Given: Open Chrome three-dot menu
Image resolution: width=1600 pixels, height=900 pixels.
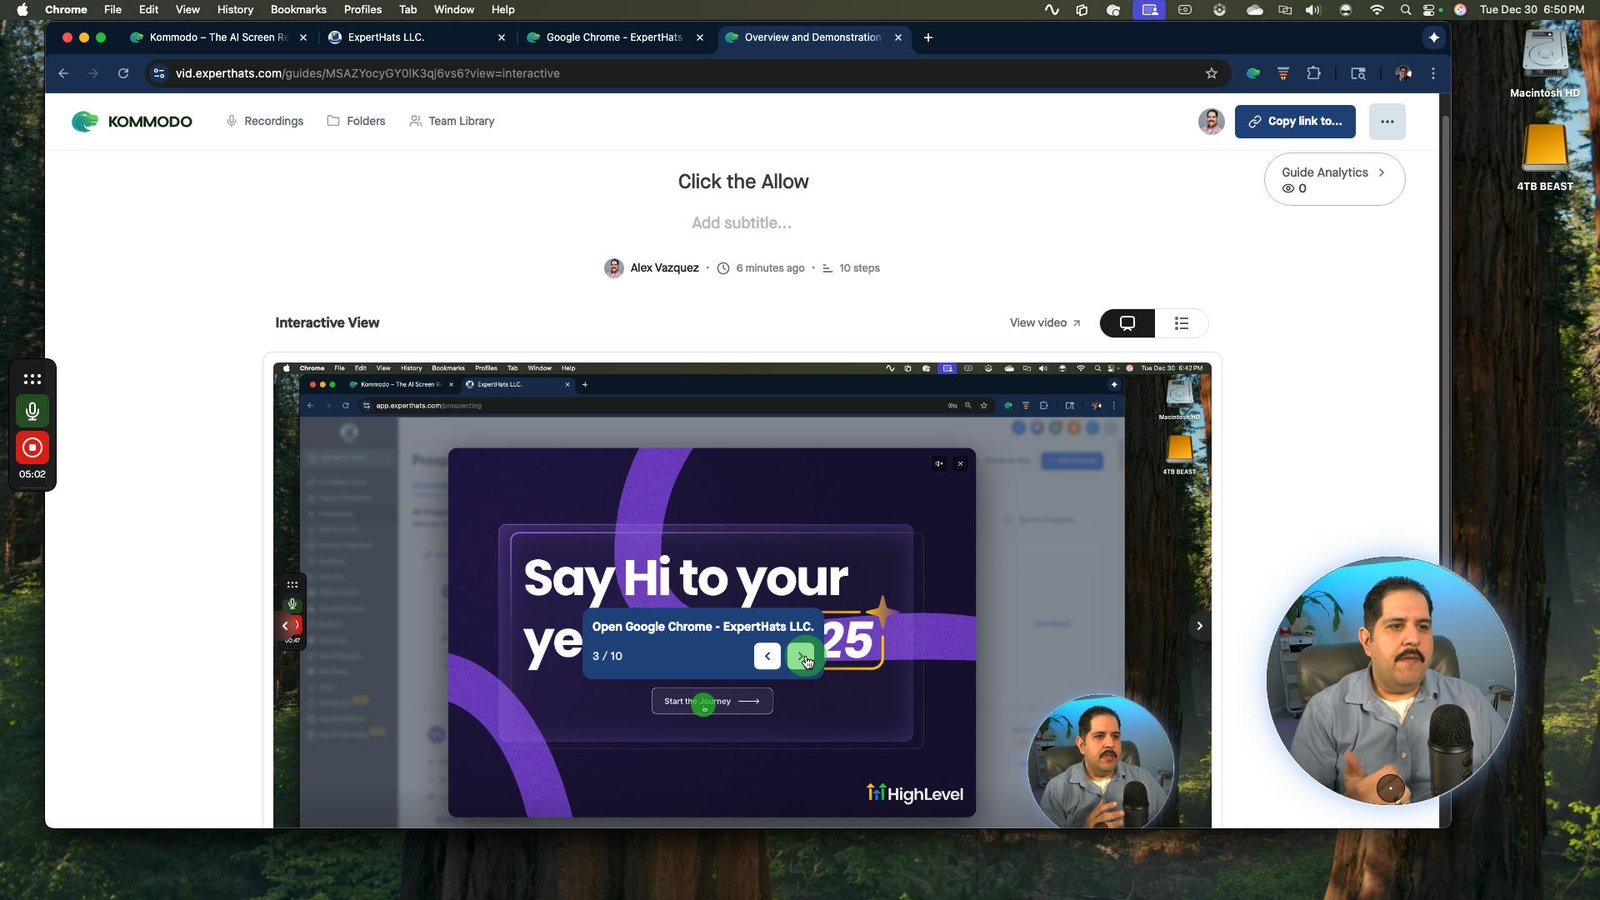Looking at the screenshot, I should click(1433, 73).
